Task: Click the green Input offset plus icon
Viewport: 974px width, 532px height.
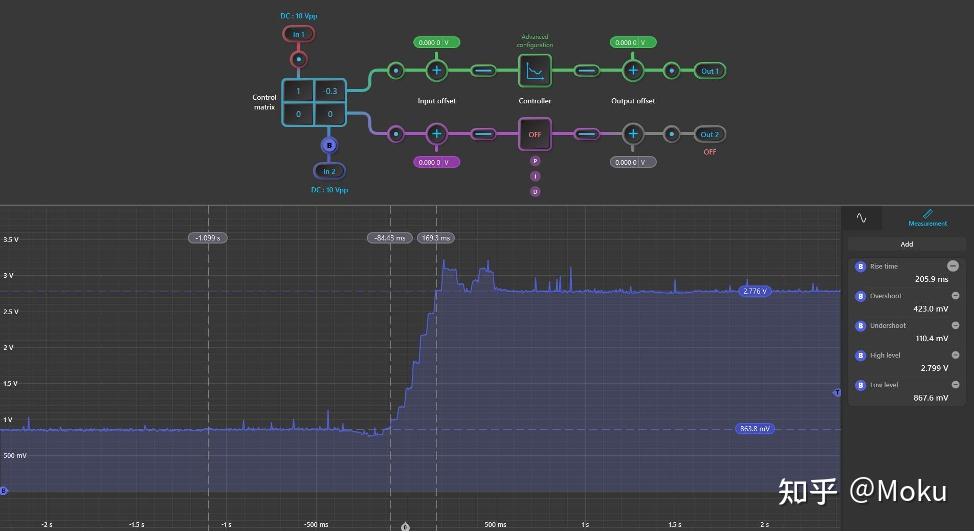Action: point(437,70)
